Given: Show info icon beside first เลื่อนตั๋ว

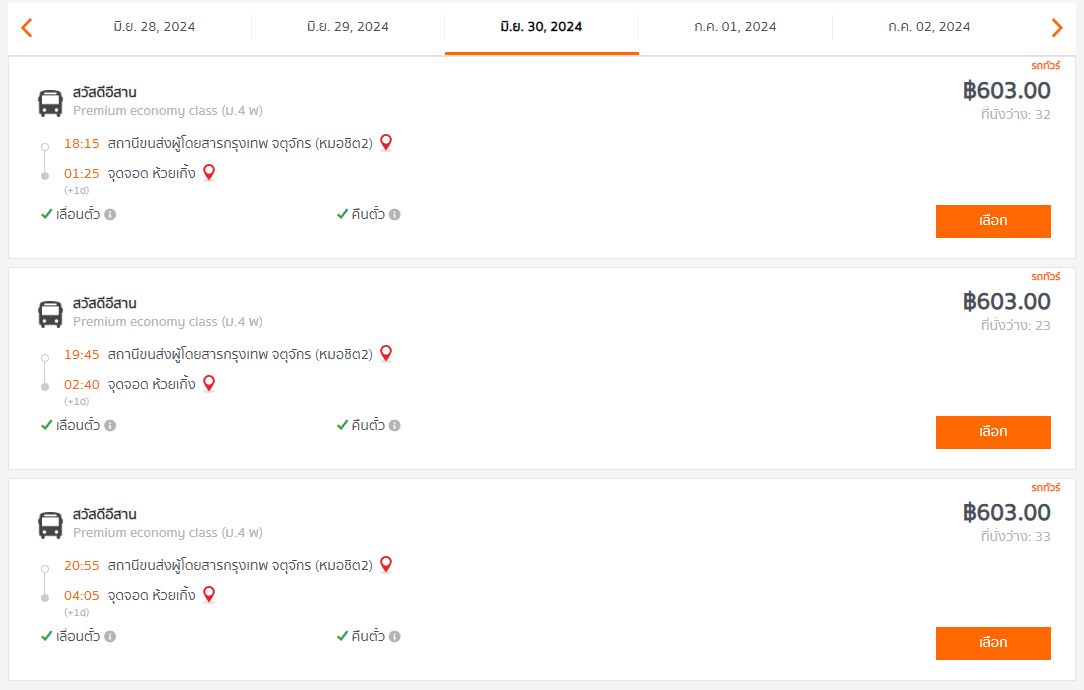Looking at the screenshot, I should coord(110,214).
